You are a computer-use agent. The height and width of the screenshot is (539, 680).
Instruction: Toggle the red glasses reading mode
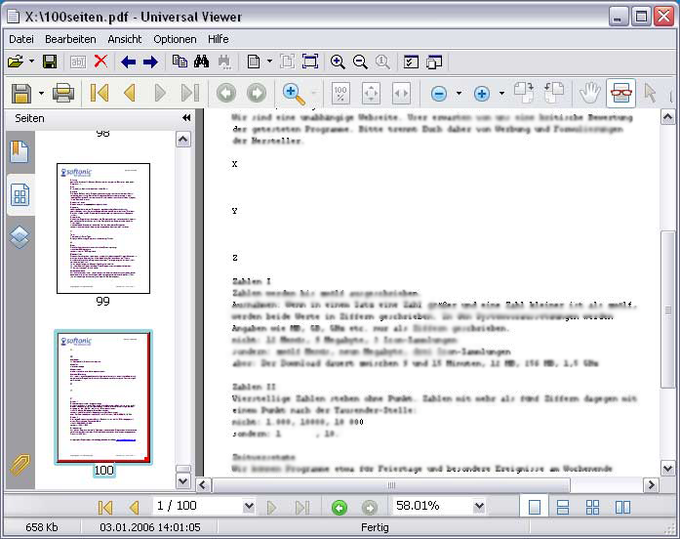pyautogui.click(x=621, y=93)
